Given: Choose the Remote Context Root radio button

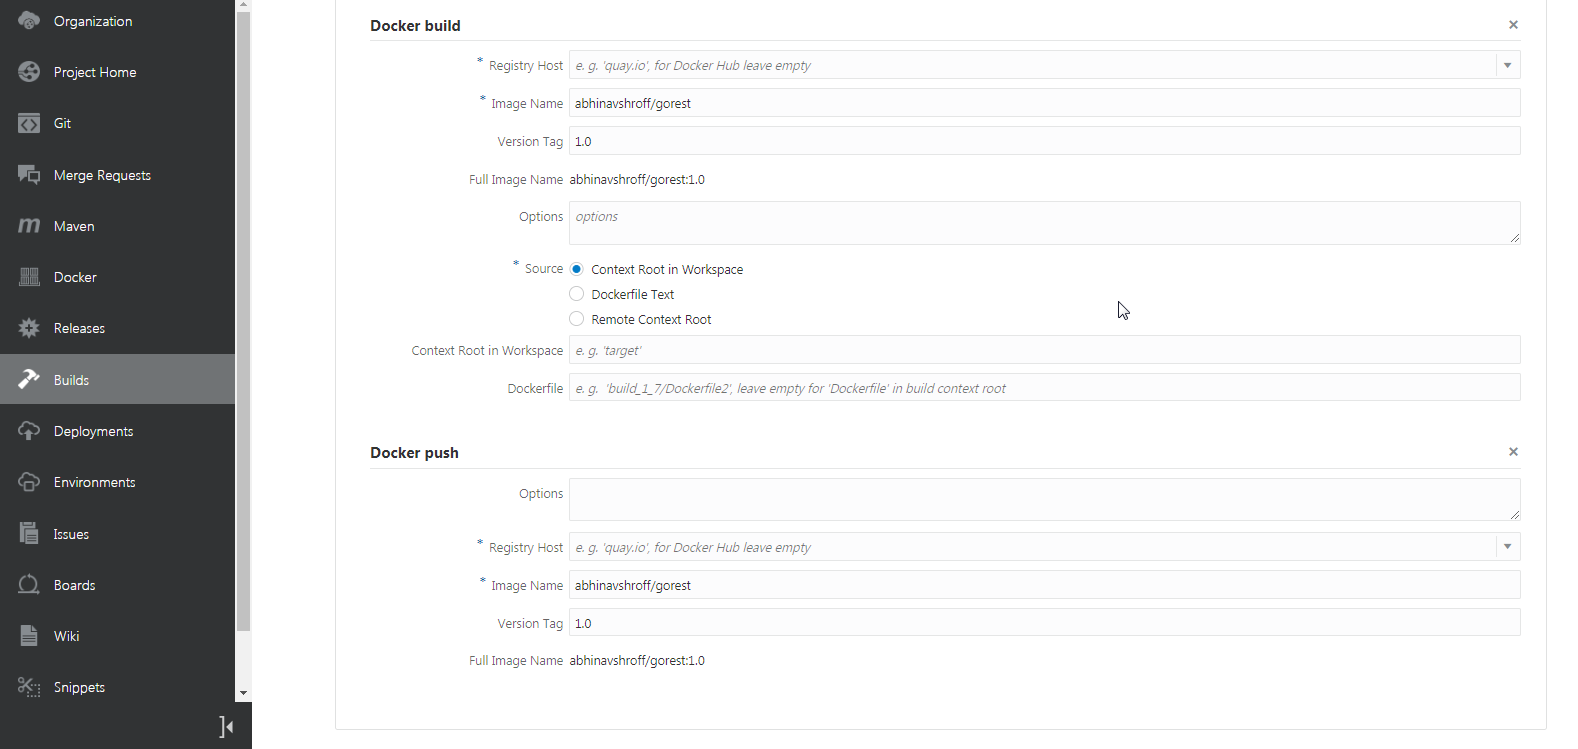Looking at the screenshot, I should 577,319.
